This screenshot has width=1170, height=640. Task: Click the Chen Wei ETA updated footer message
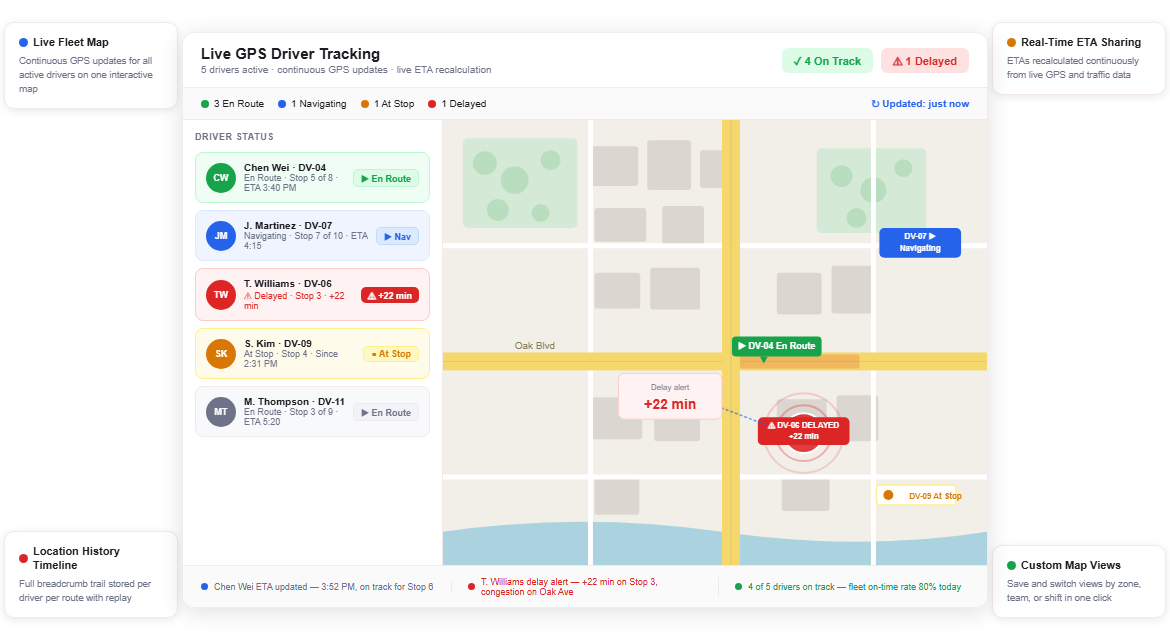pos(317,587)
